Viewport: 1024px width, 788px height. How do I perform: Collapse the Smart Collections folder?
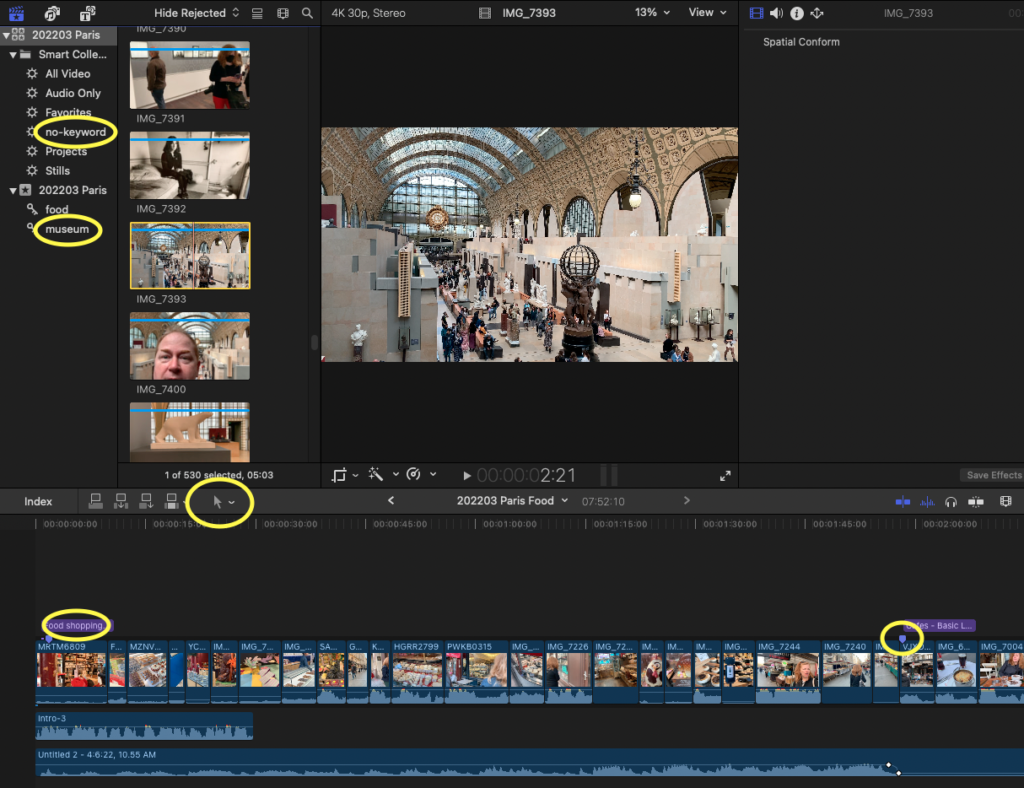pos(12,55)
